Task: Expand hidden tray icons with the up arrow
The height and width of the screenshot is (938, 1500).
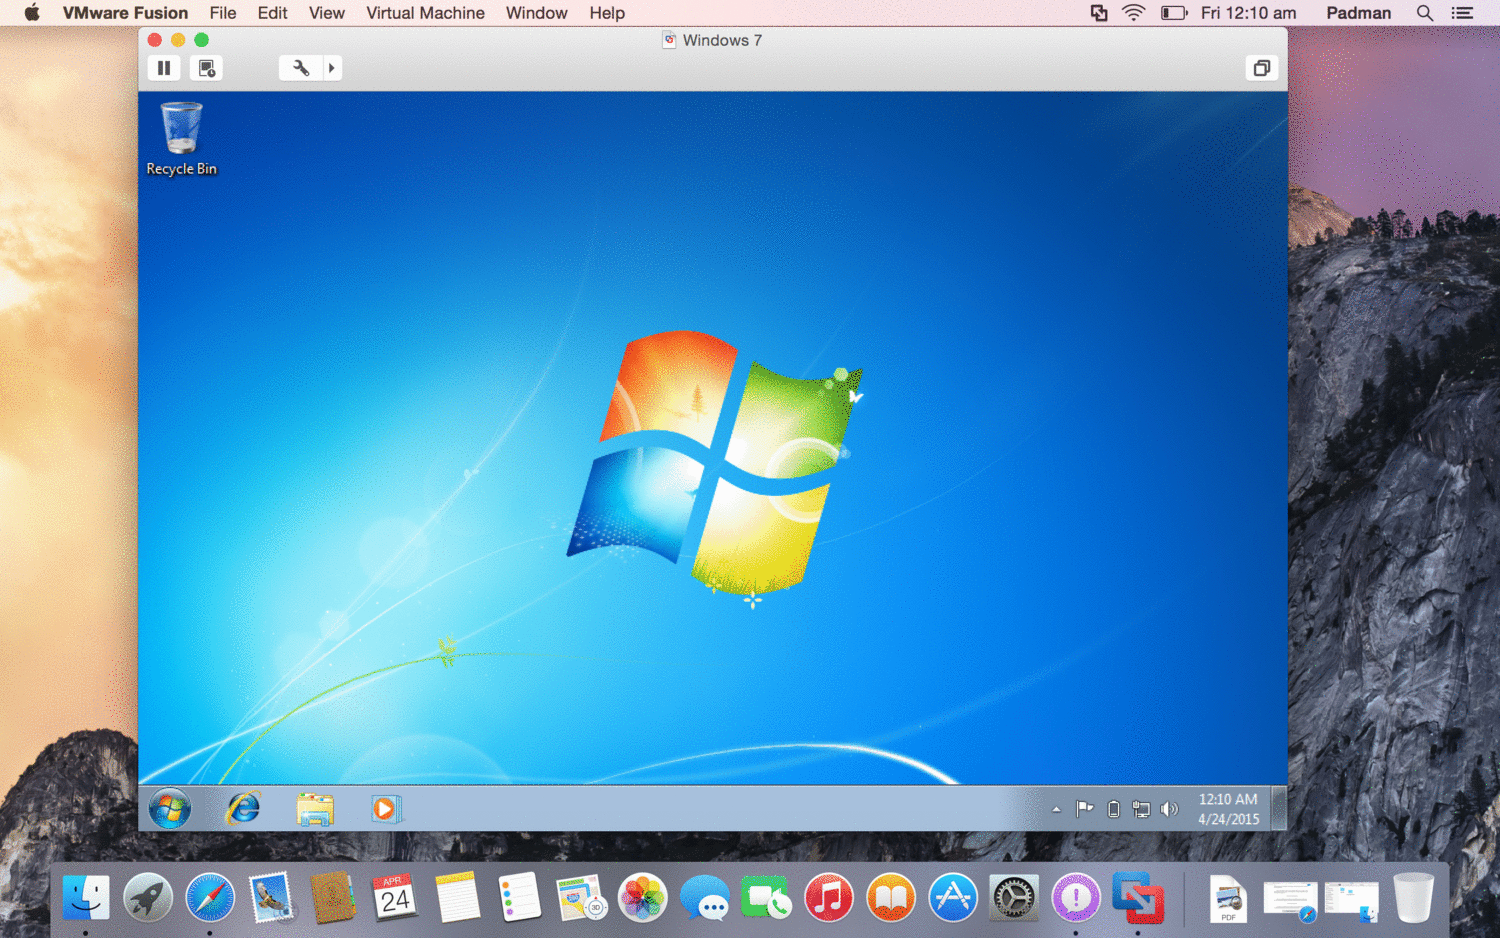Action: [1057, 809]
